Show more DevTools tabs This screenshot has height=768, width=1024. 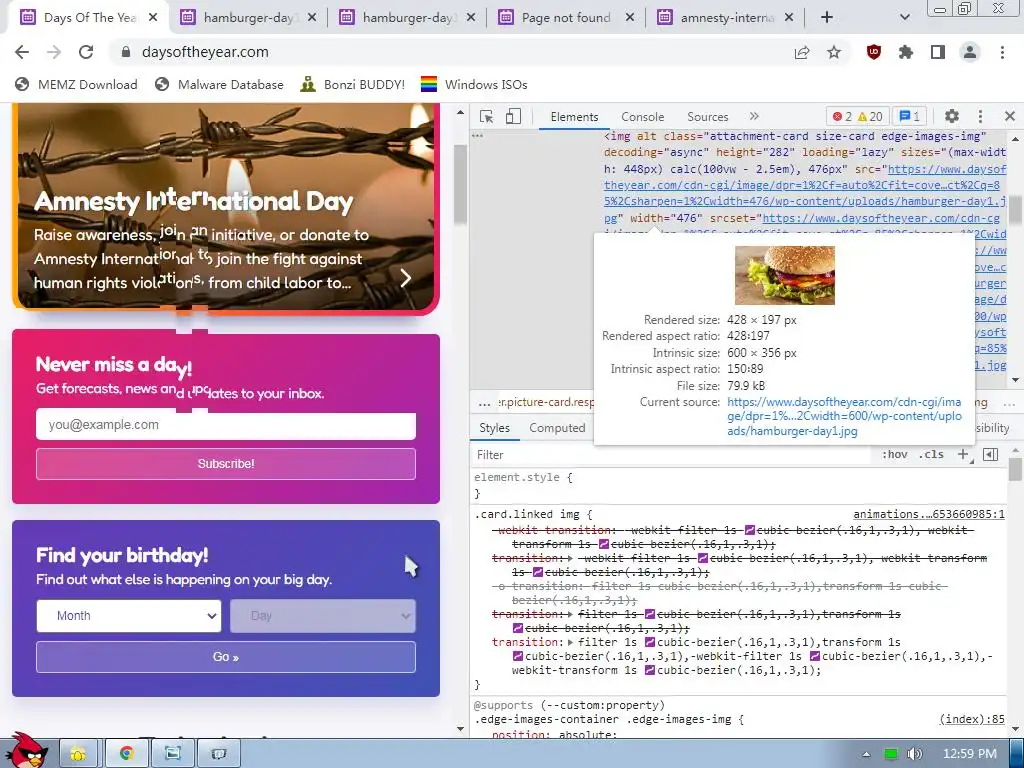pyautogui.click(x=754, y=116)
